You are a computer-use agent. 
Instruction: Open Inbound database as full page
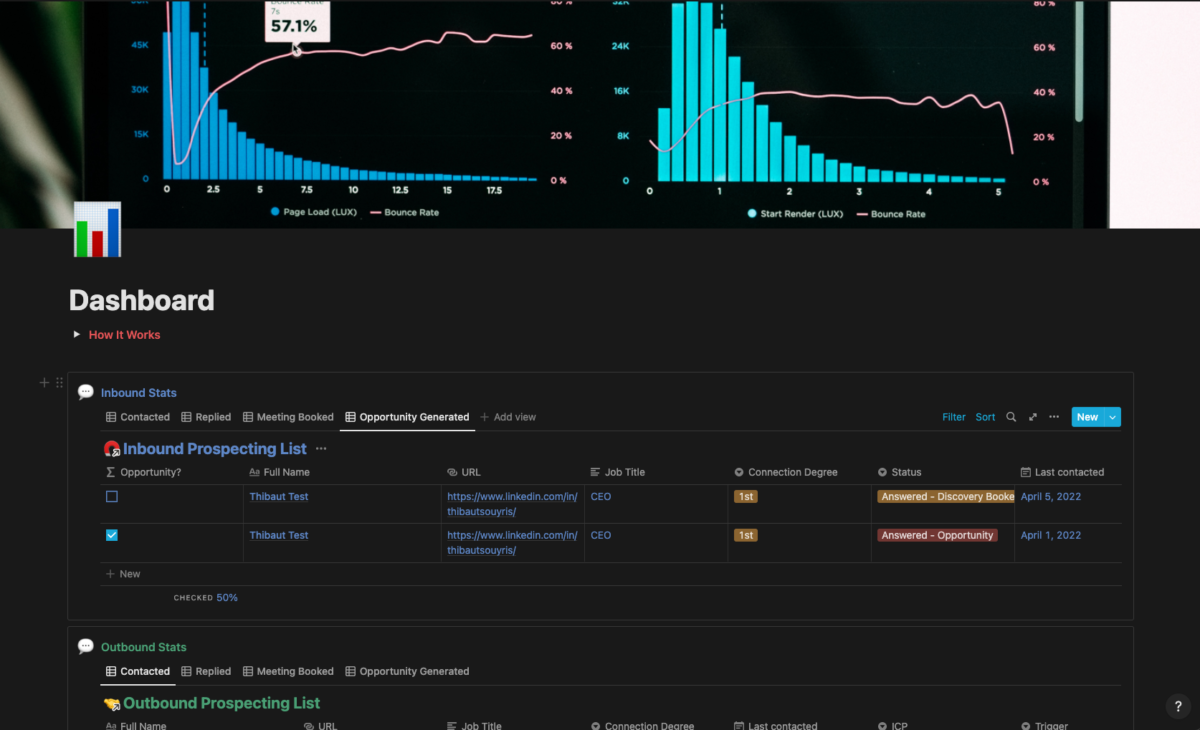(x=1032, y=417)
